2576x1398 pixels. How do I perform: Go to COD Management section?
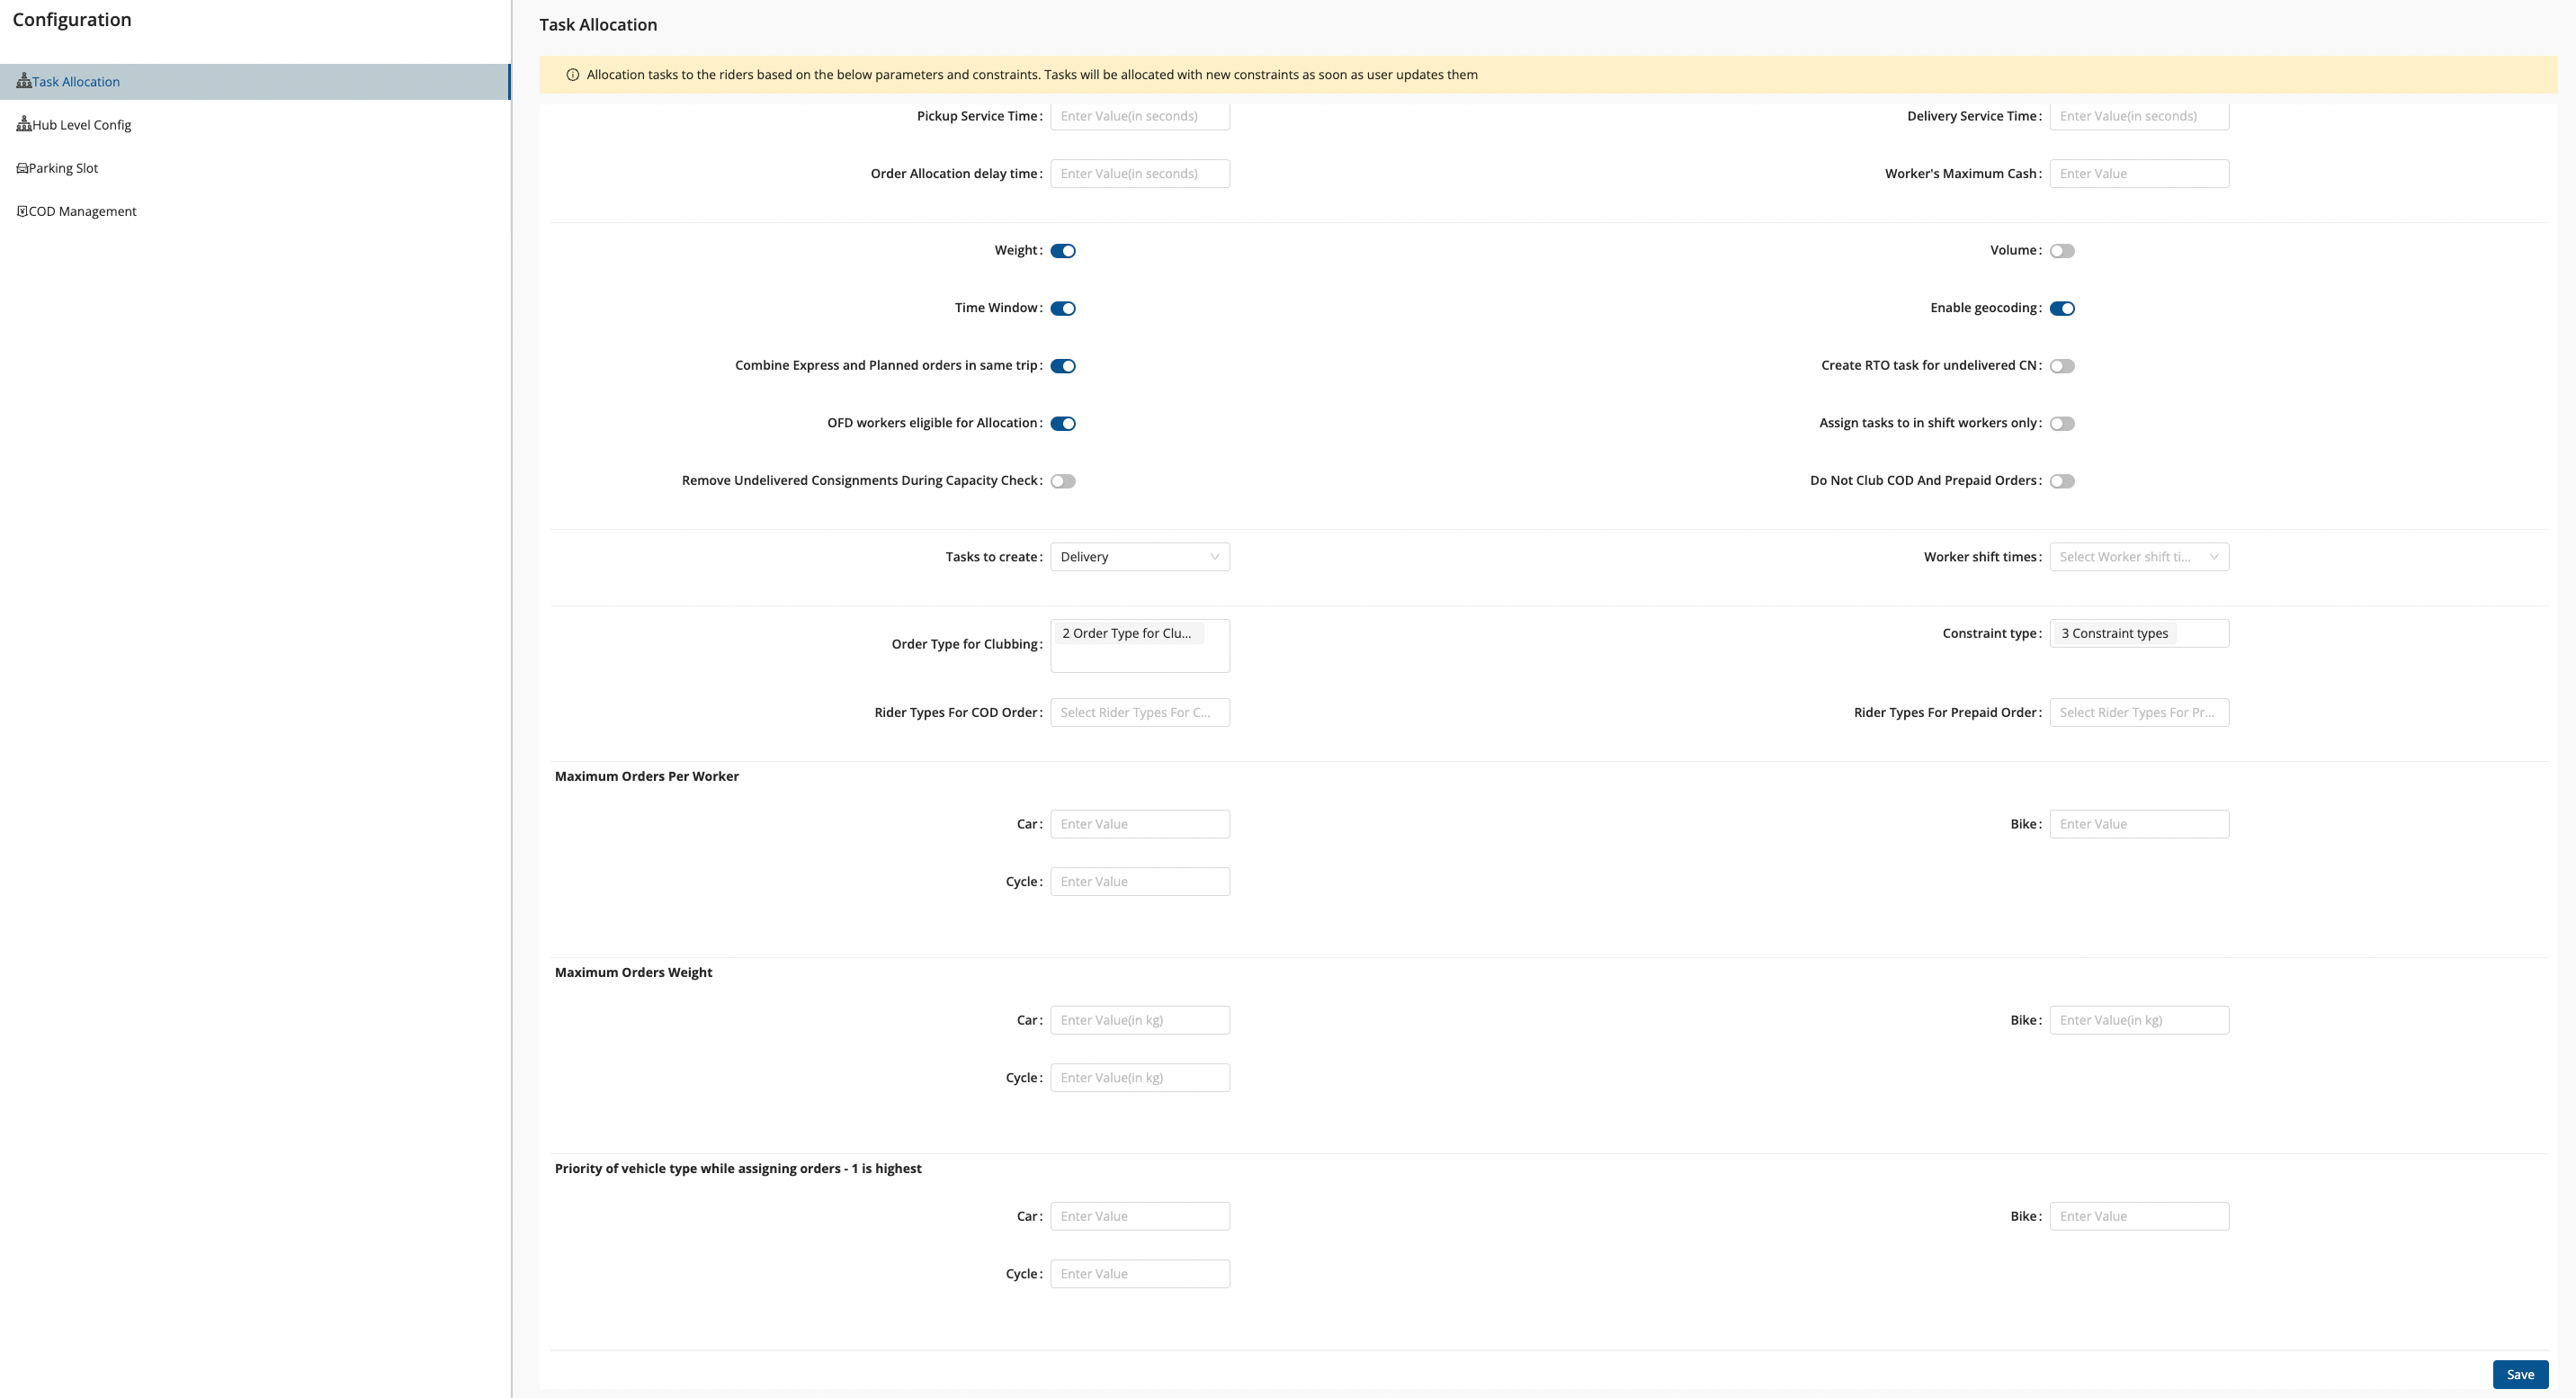(82, 211)
